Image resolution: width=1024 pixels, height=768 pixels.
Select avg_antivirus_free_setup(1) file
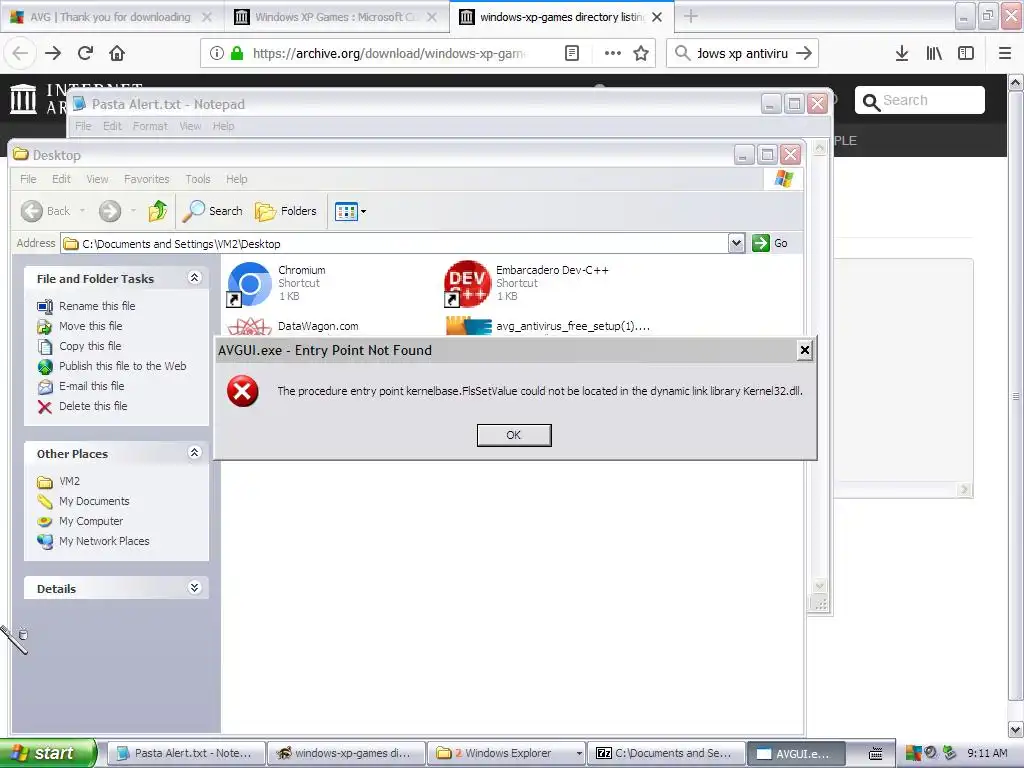click(573, 326)
